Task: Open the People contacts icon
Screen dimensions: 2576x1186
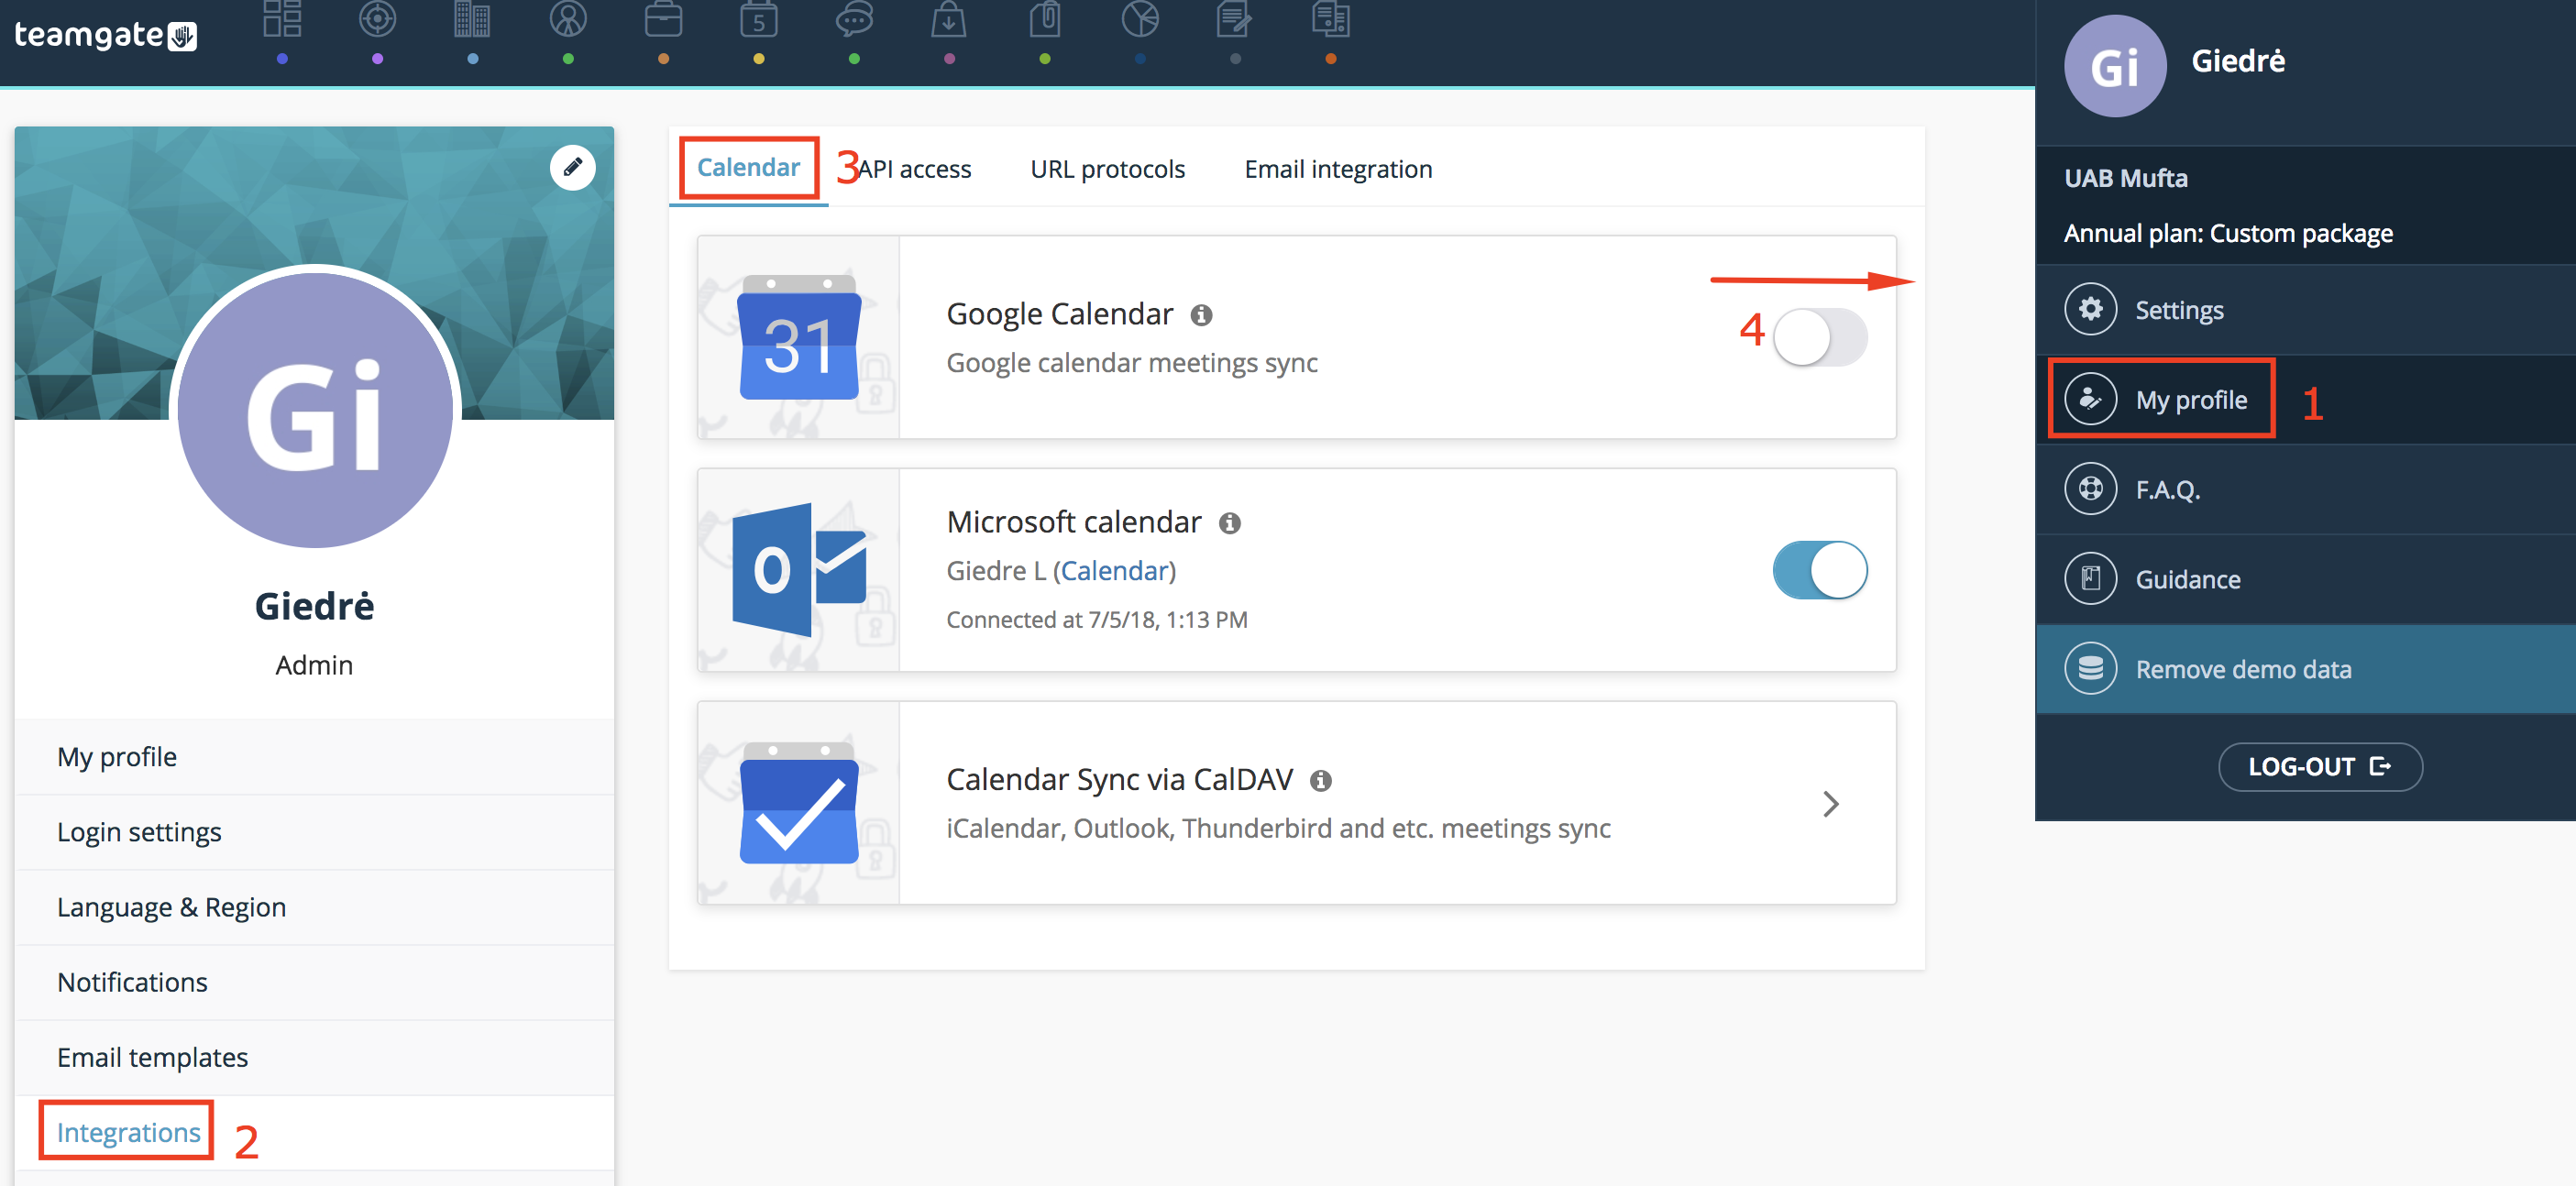Action: coord(568,19)
